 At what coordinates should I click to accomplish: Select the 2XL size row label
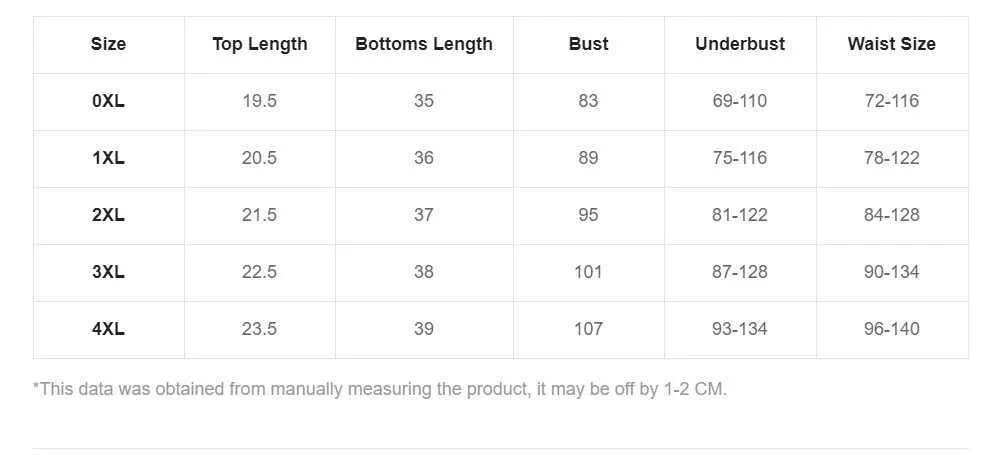click(x=108, y=215)
